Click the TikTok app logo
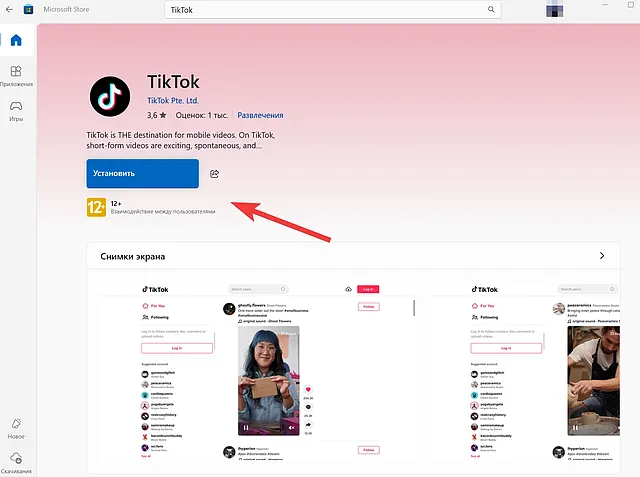 (x=110, y=96)
